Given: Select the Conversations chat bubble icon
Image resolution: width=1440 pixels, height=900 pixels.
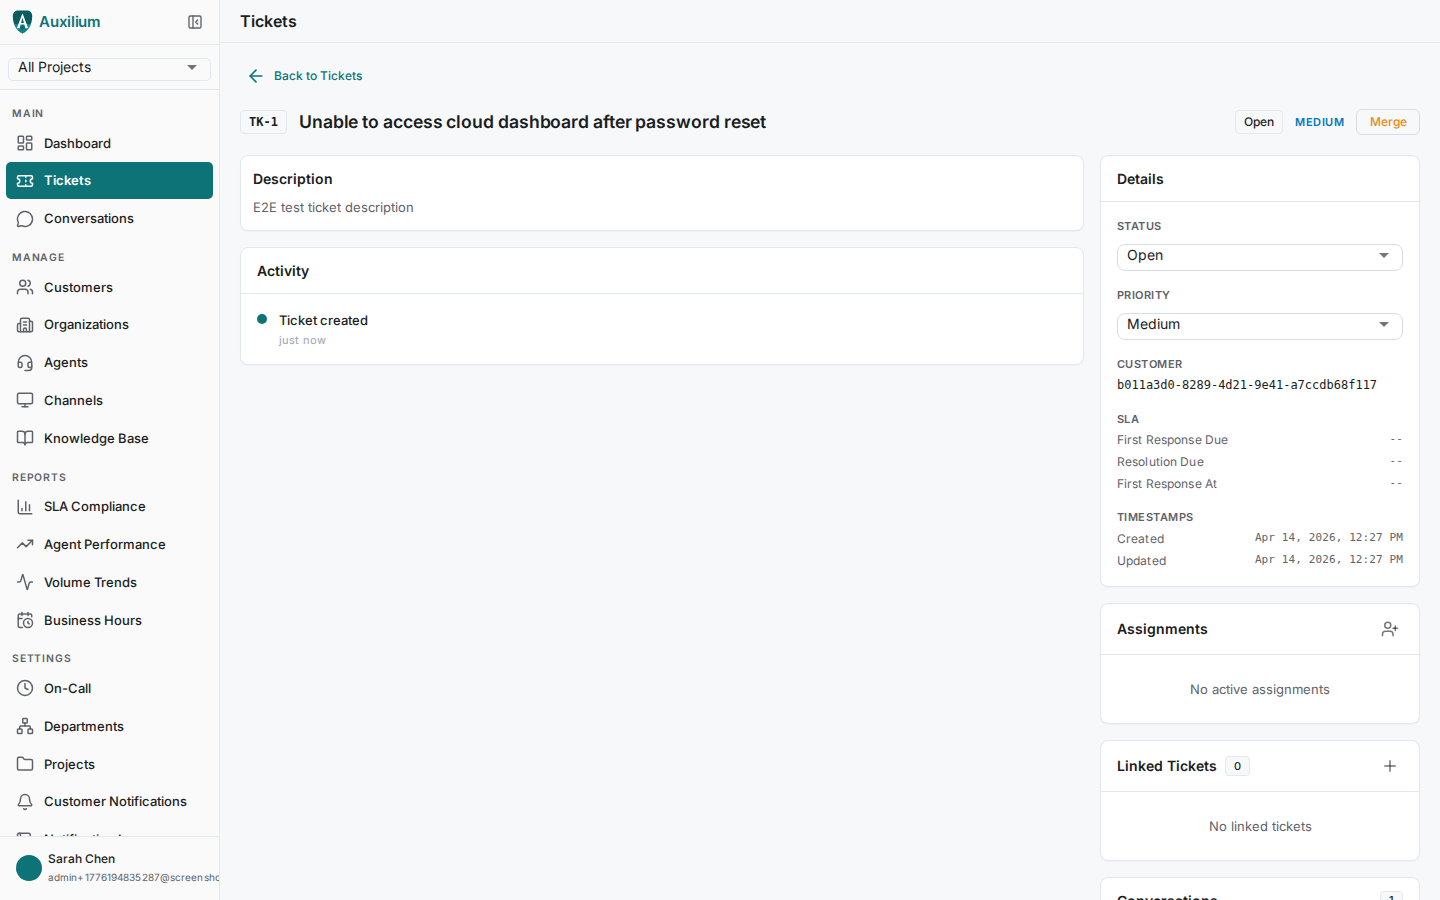Looking at the screenshot, I should (24, 218).
